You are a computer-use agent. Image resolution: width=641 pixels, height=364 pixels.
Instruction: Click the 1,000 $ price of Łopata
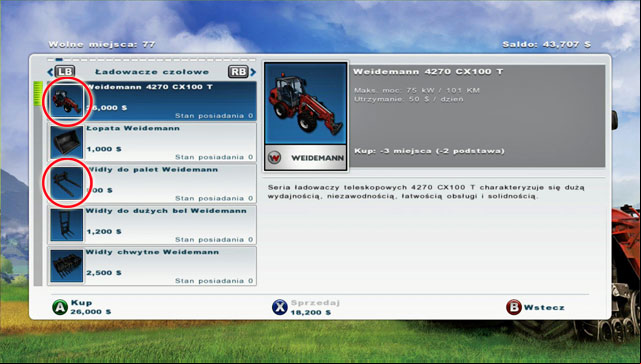click(104, 149)
